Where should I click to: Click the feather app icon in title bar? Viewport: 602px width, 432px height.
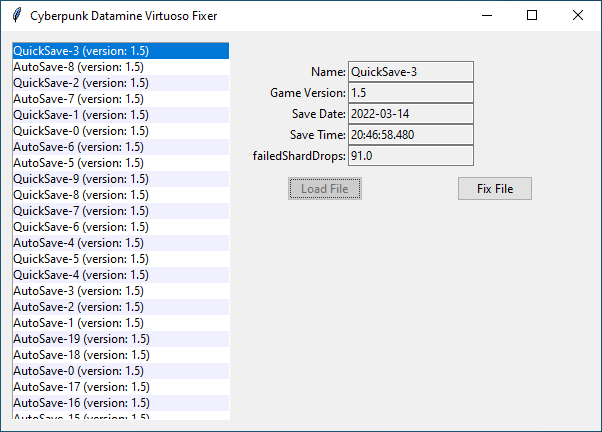point(17,15)
